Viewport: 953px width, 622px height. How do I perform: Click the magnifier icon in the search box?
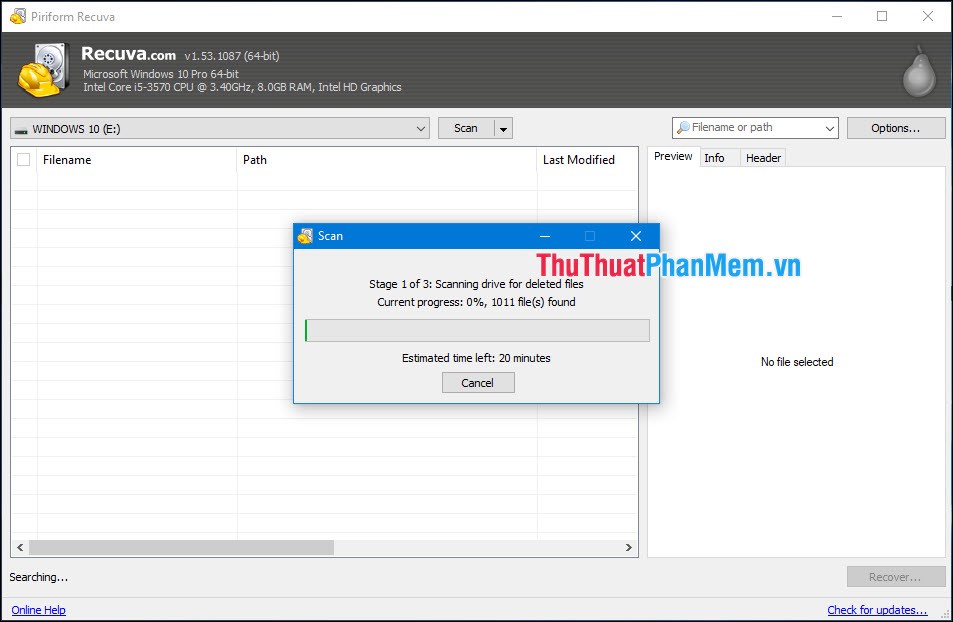683,128
